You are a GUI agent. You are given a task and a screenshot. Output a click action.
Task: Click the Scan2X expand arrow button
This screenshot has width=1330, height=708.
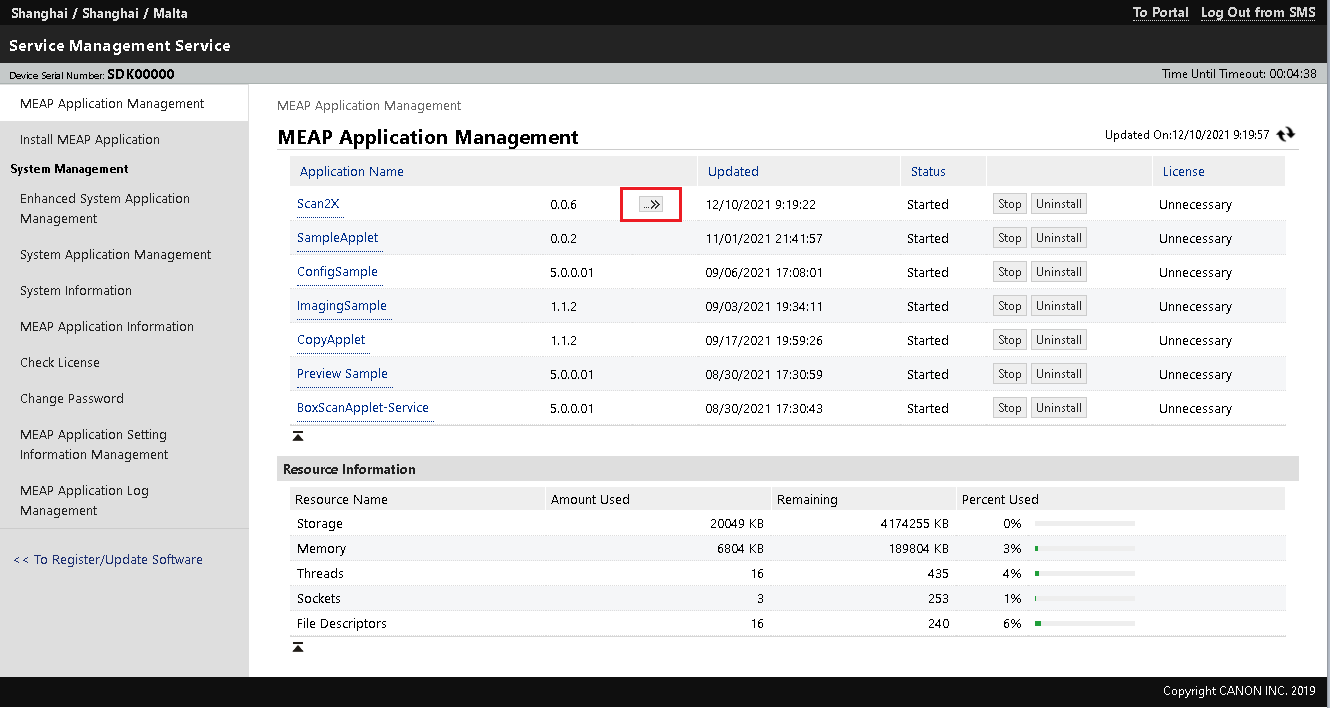(651, 204)
